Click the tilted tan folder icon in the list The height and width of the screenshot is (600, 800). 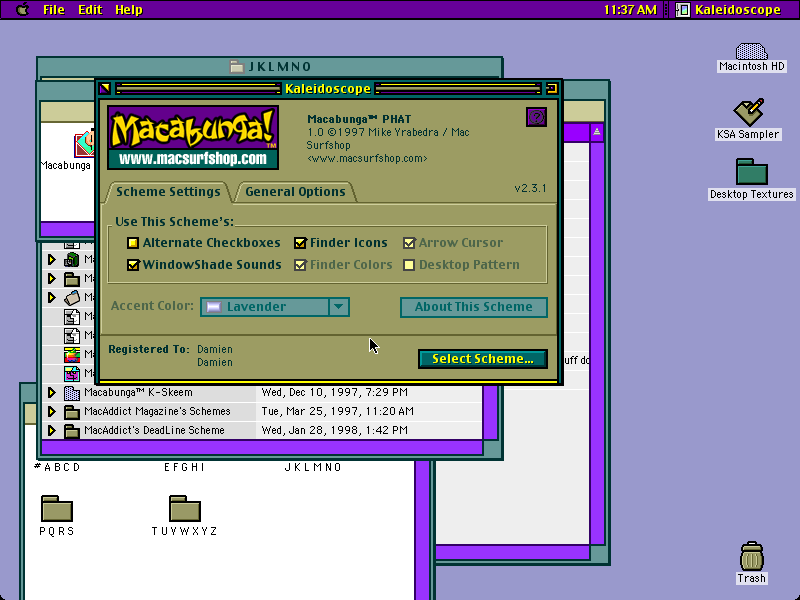(72, 297)
